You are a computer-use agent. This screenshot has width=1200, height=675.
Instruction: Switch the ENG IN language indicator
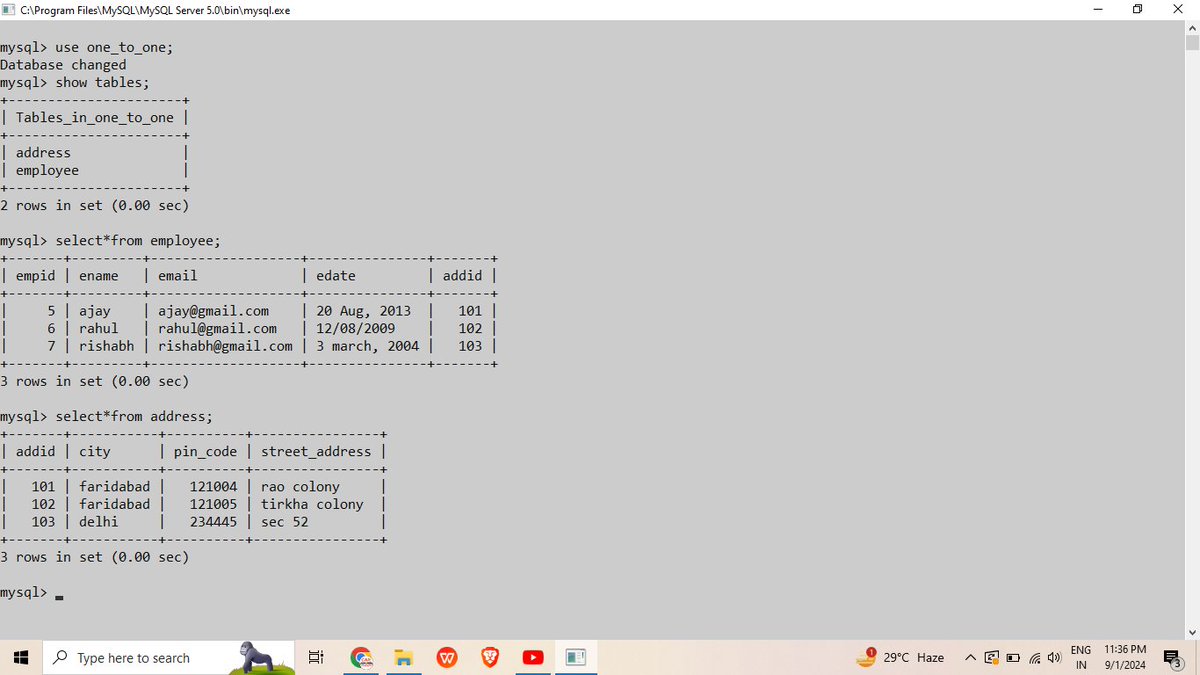click(x=1081, y=657)
